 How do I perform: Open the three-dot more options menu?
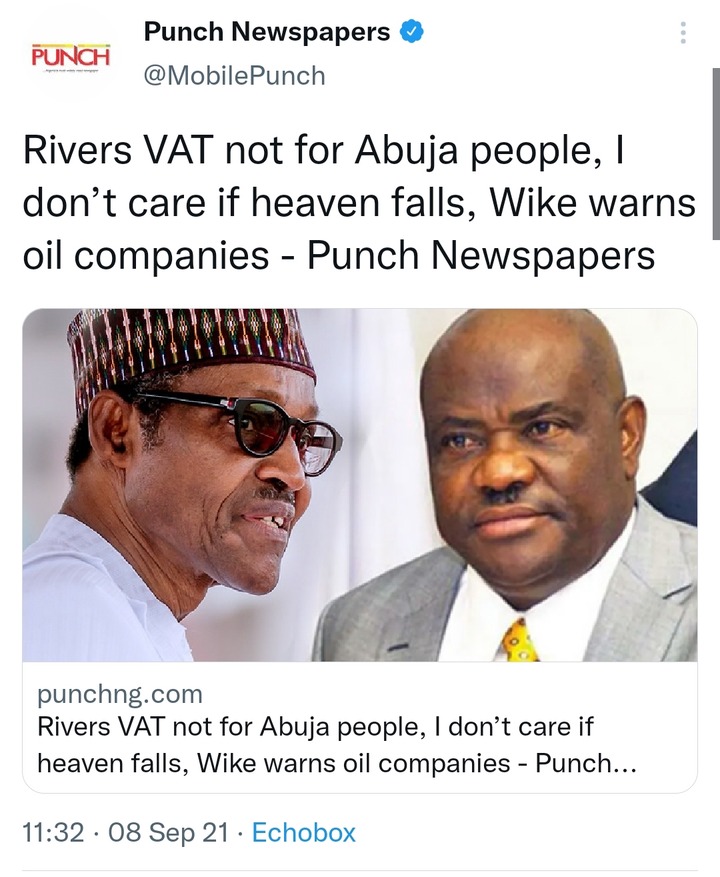coord(683,33)
